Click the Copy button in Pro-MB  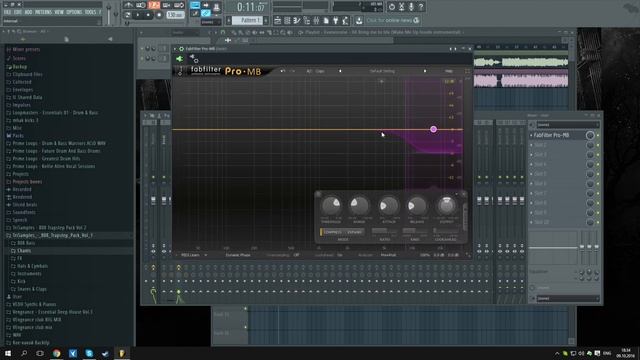[x=320, y=71]
